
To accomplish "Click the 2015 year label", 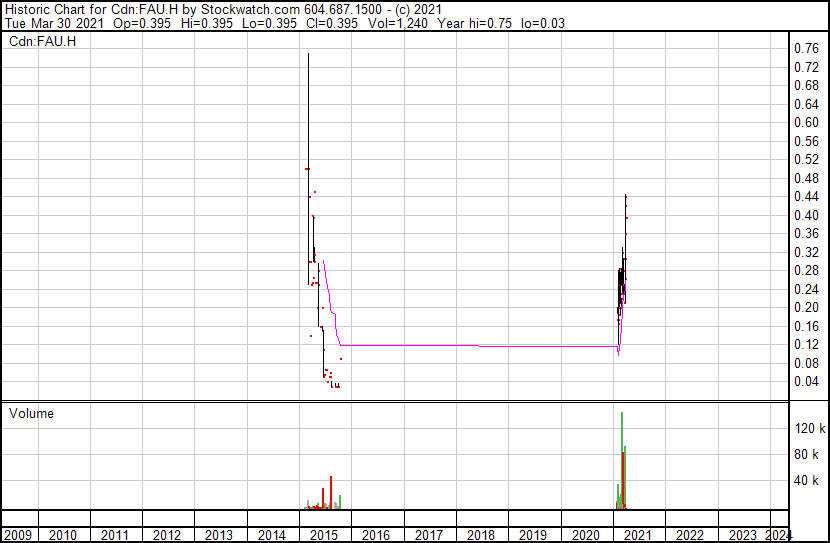I will (323, 535).
